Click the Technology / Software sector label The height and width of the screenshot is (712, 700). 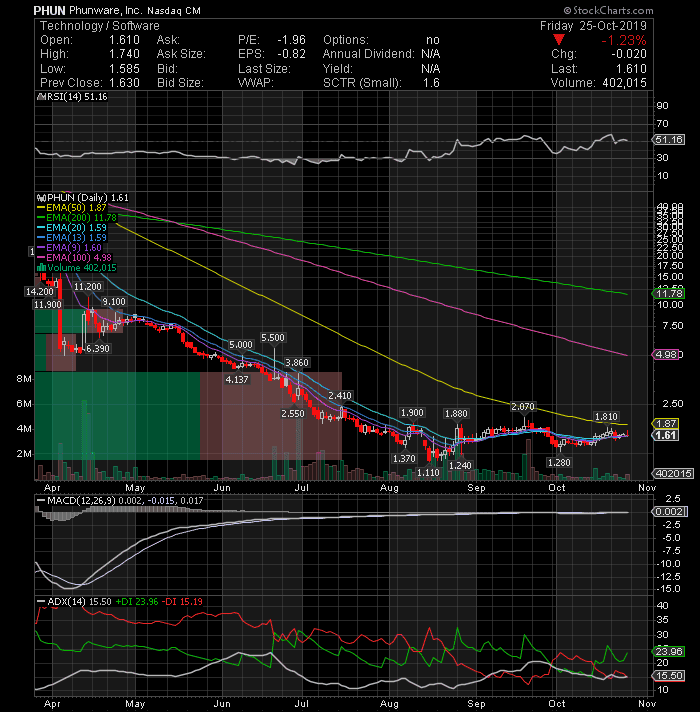[100, 26]
